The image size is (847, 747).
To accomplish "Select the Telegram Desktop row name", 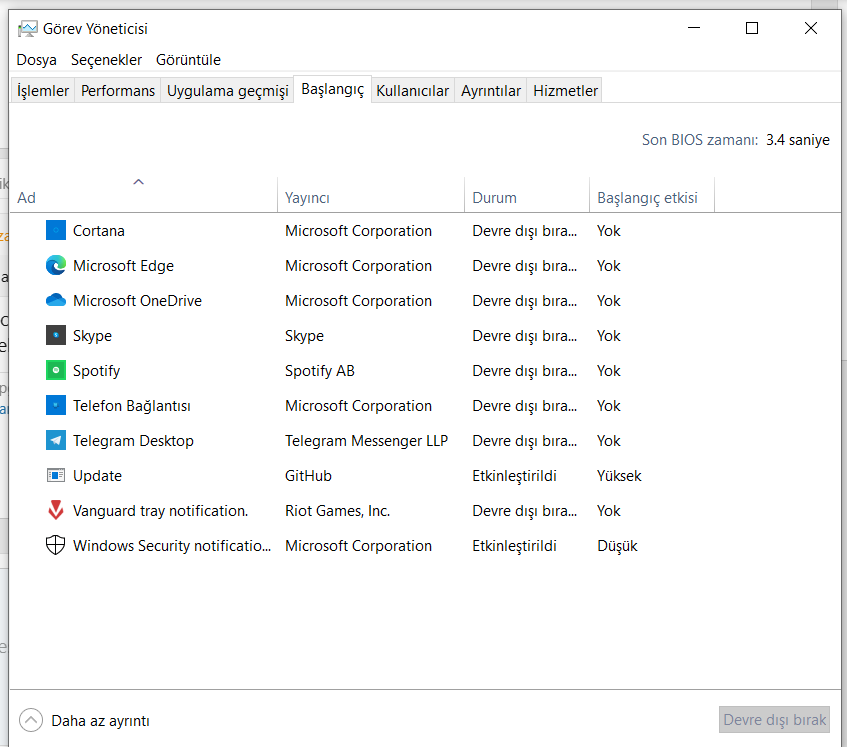I will coord(133,441).
